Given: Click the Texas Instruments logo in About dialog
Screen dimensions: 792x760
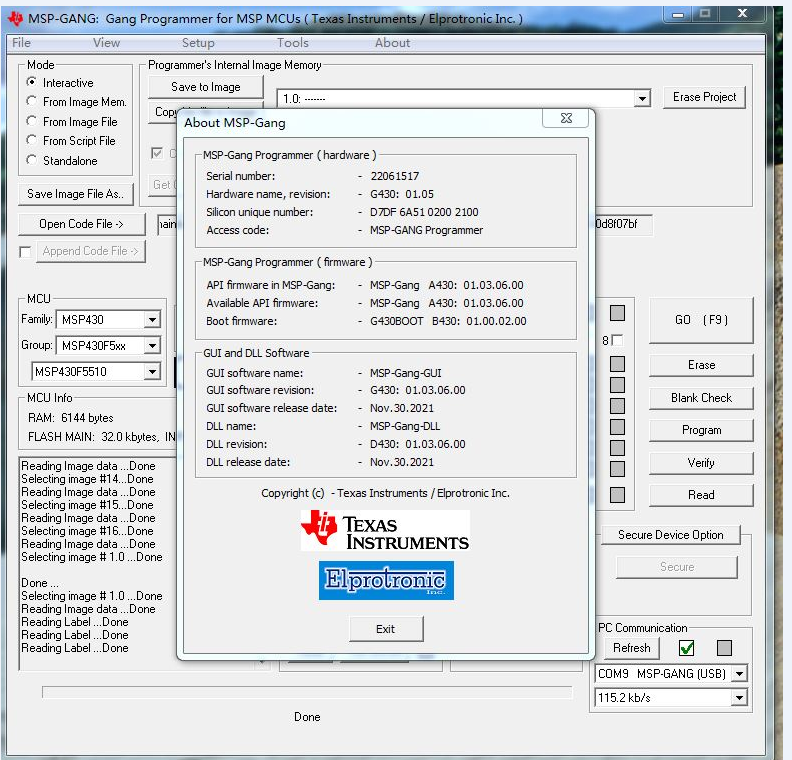Looking at the screenshot, I should point(385,530).
